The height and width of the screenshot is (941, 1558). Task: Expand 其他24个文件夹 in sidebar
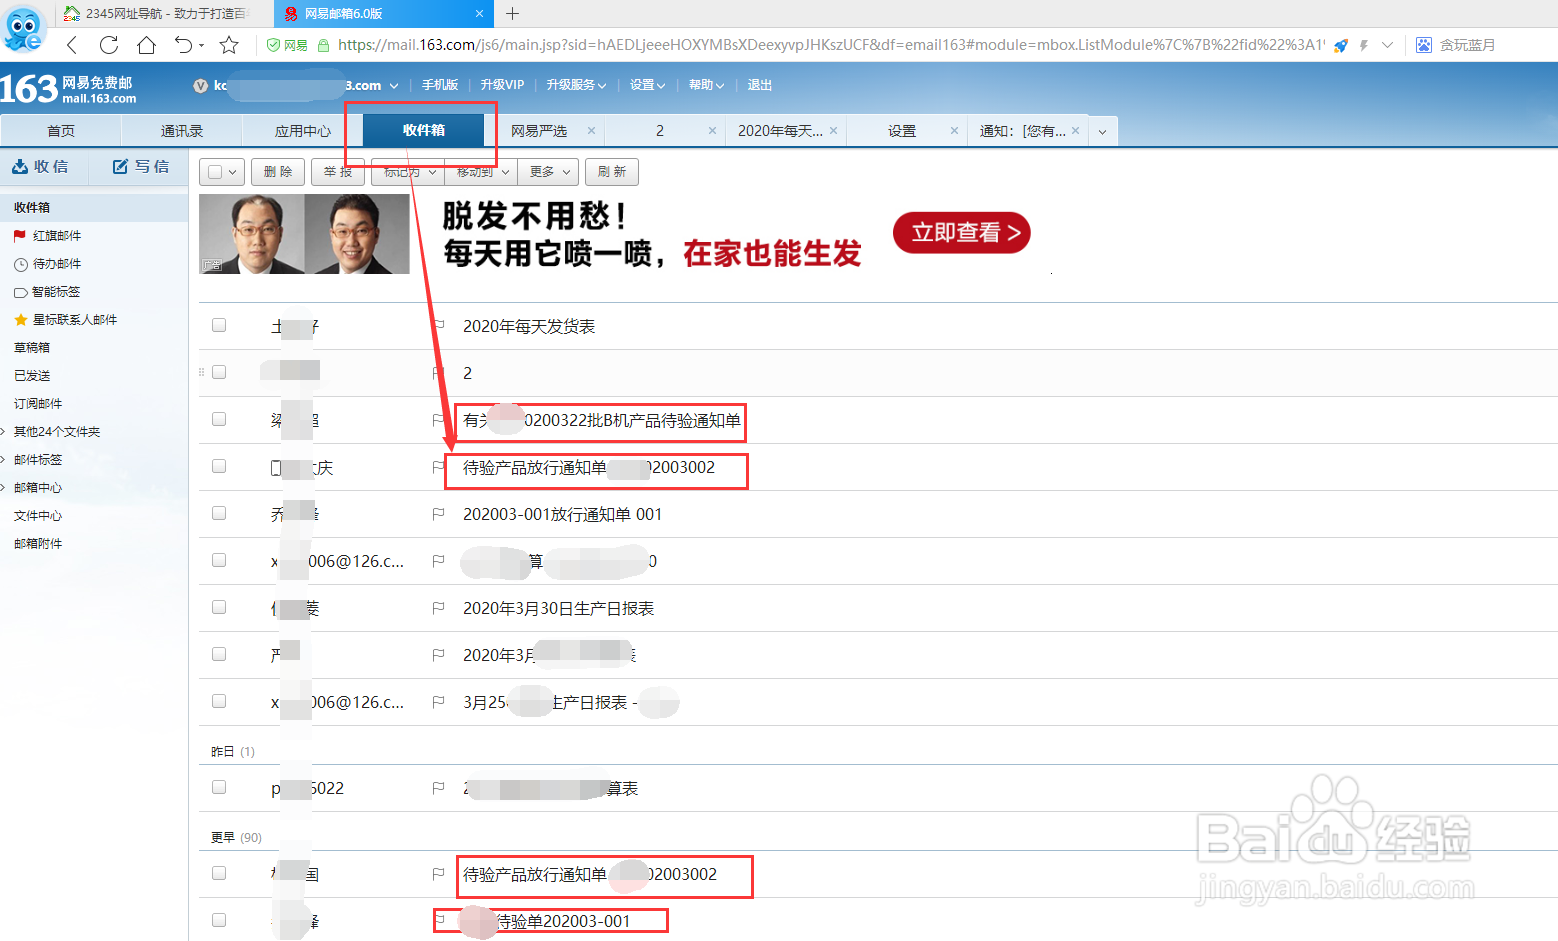[x=4, y=432]
